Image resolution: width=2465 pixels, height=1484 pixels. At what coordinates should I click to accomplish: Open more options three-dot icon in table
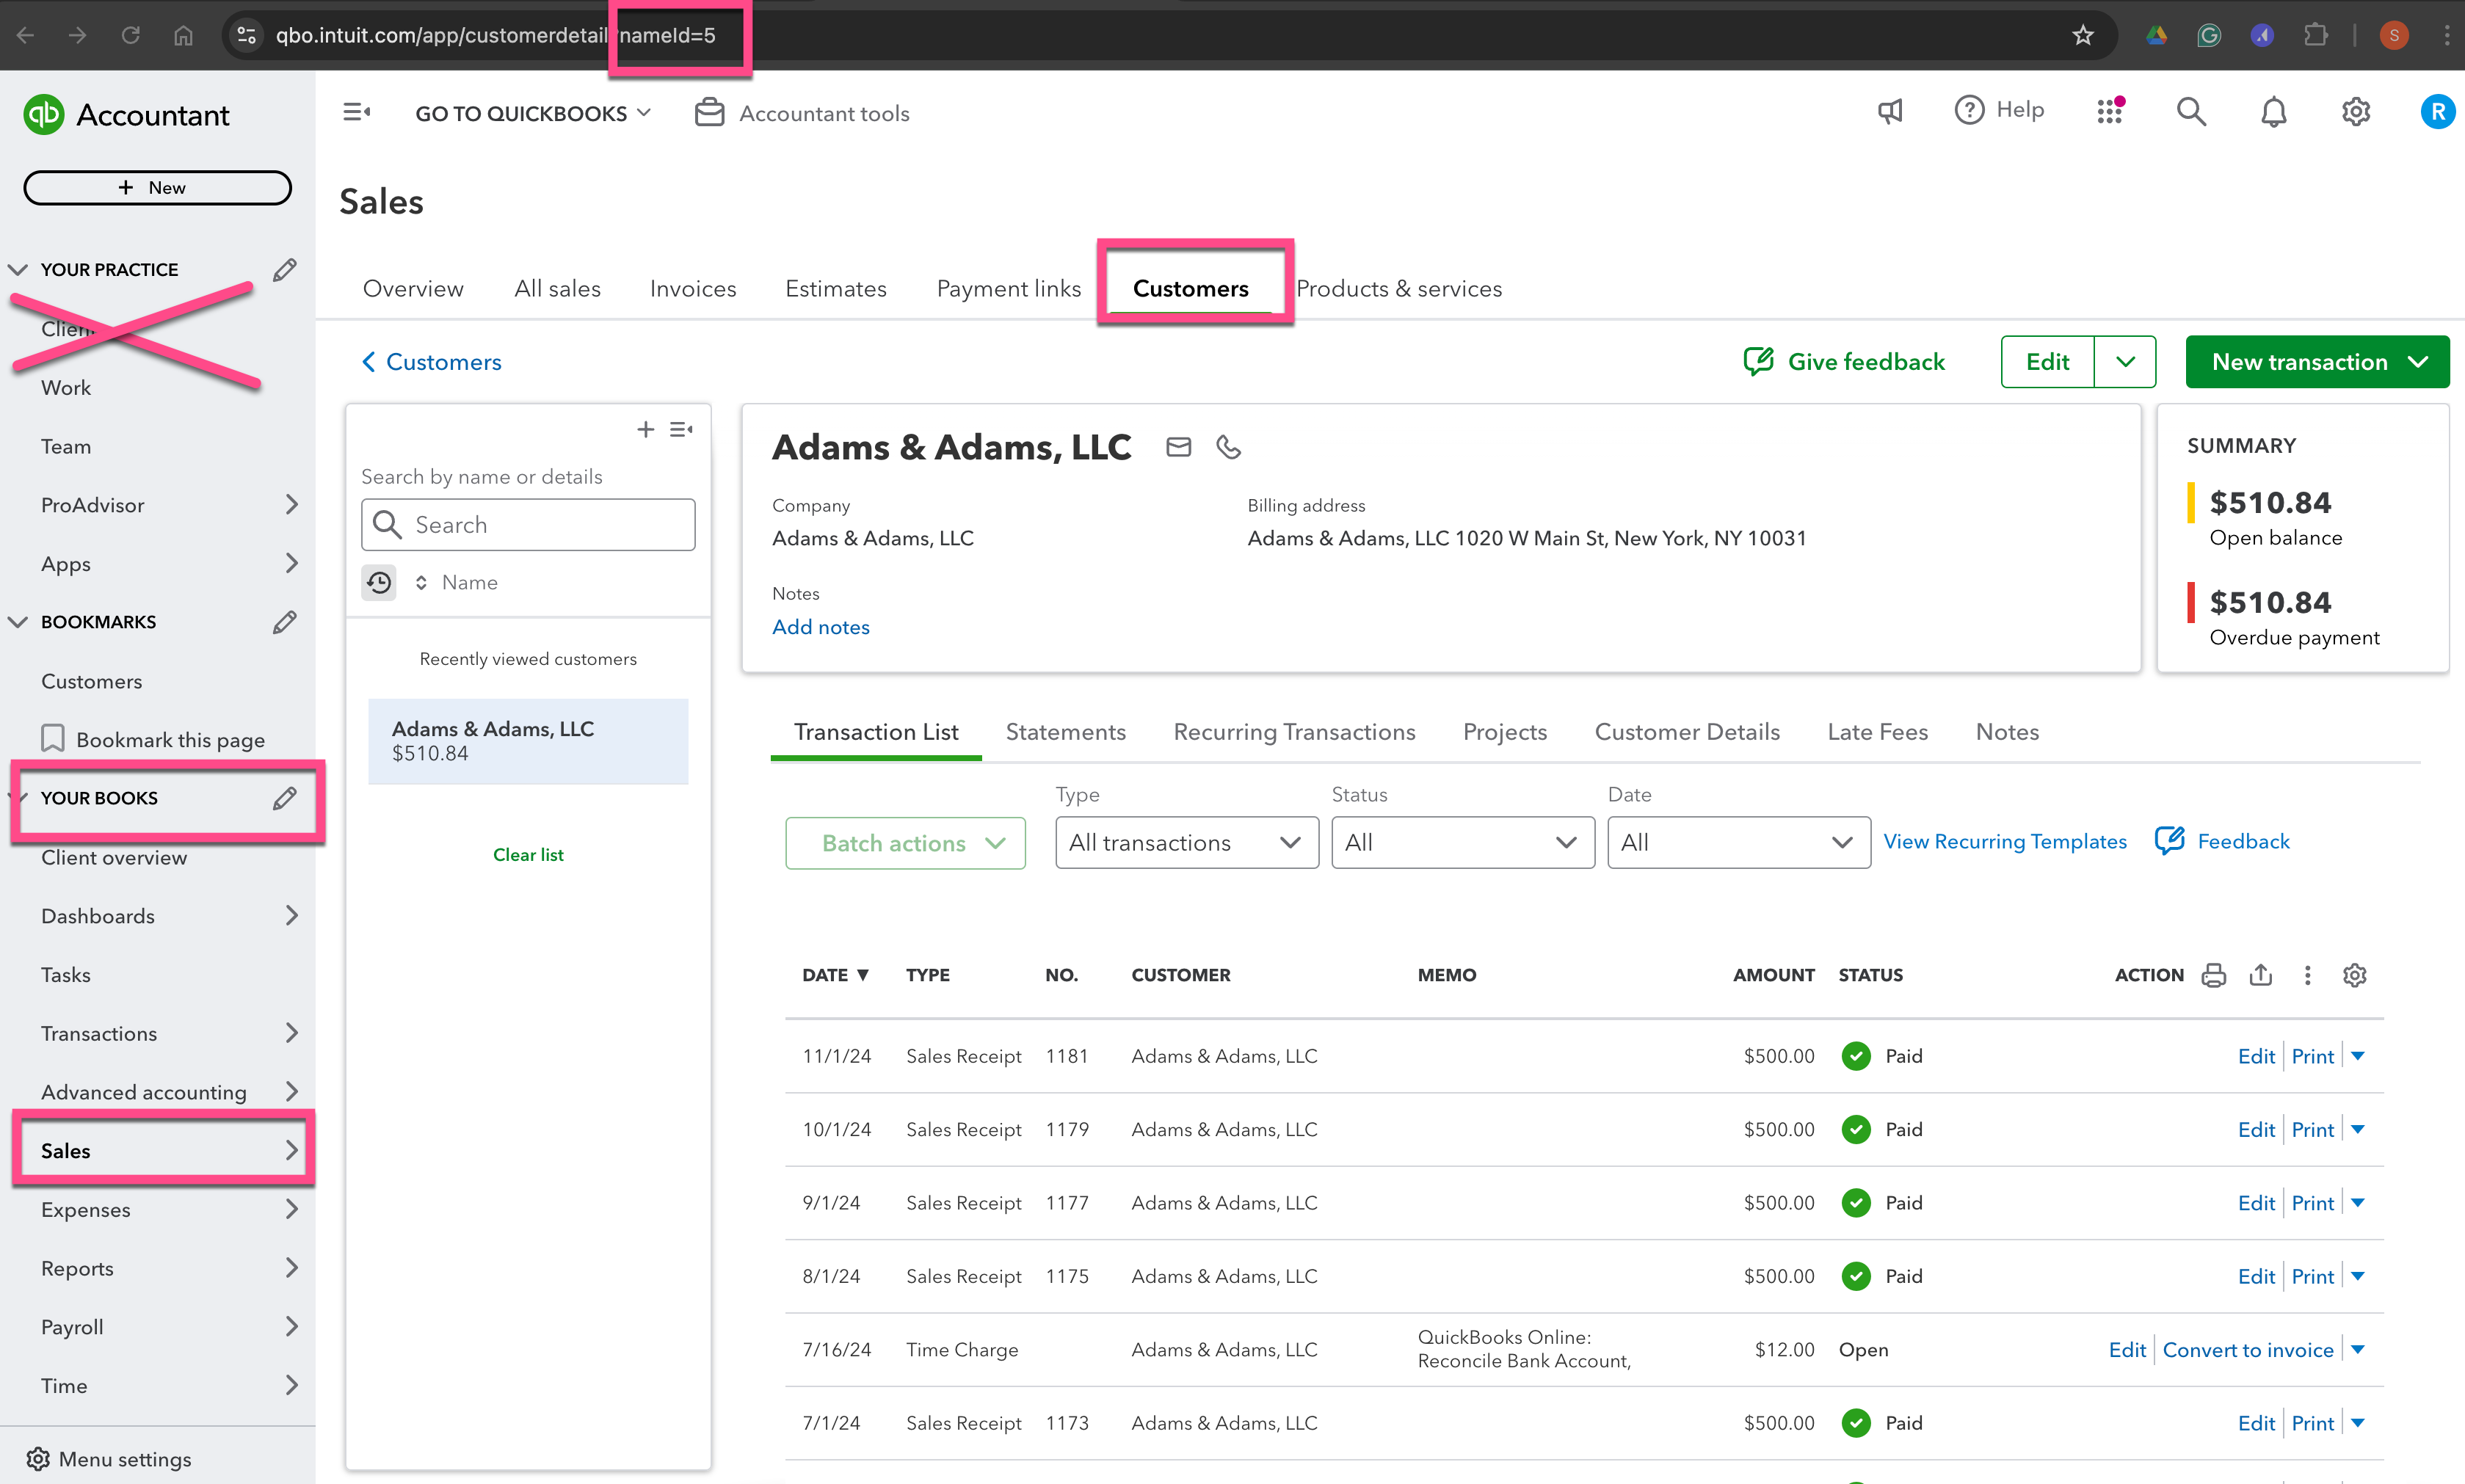pyautogui.click(x=2308, y=975)
